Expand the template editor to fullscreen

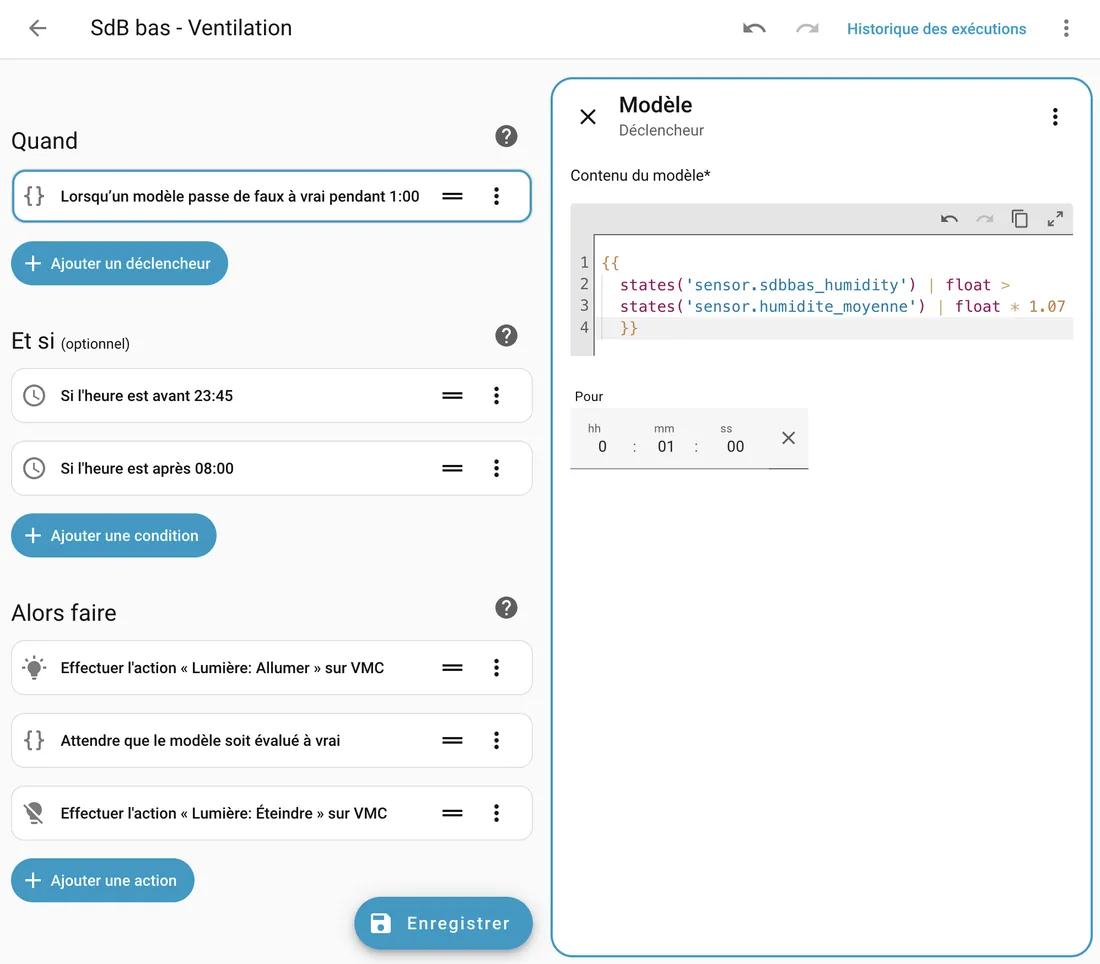(1055, 219)
